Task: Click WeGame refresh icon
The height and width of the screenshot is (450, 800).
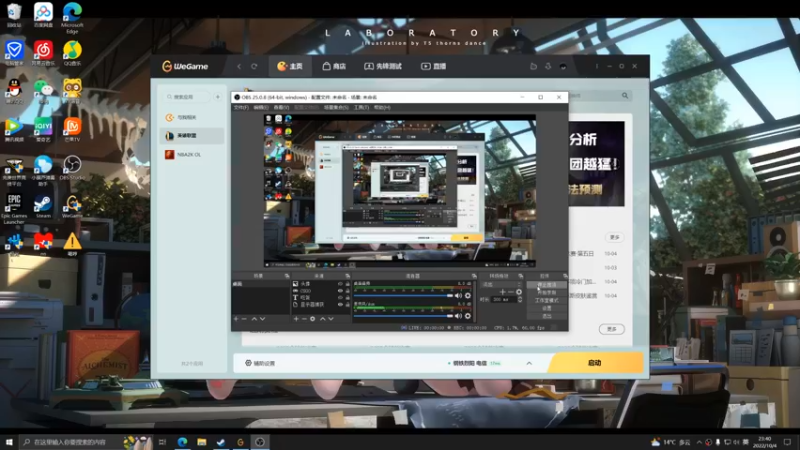Action: [254, 66]
